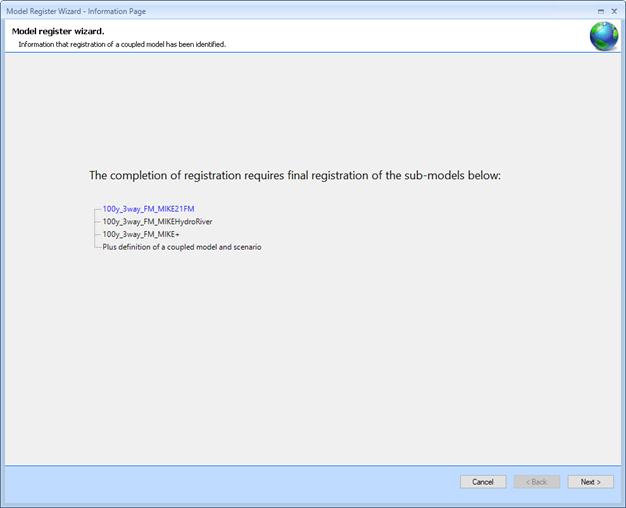Click the Next button
Image resolution: width=626 pixels, height=508 pixels.
pos(590,482)
